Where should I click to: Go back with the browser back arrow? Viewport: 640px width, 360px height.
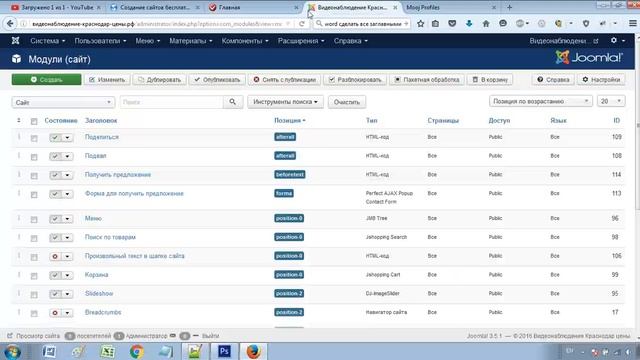click(10, 24)
